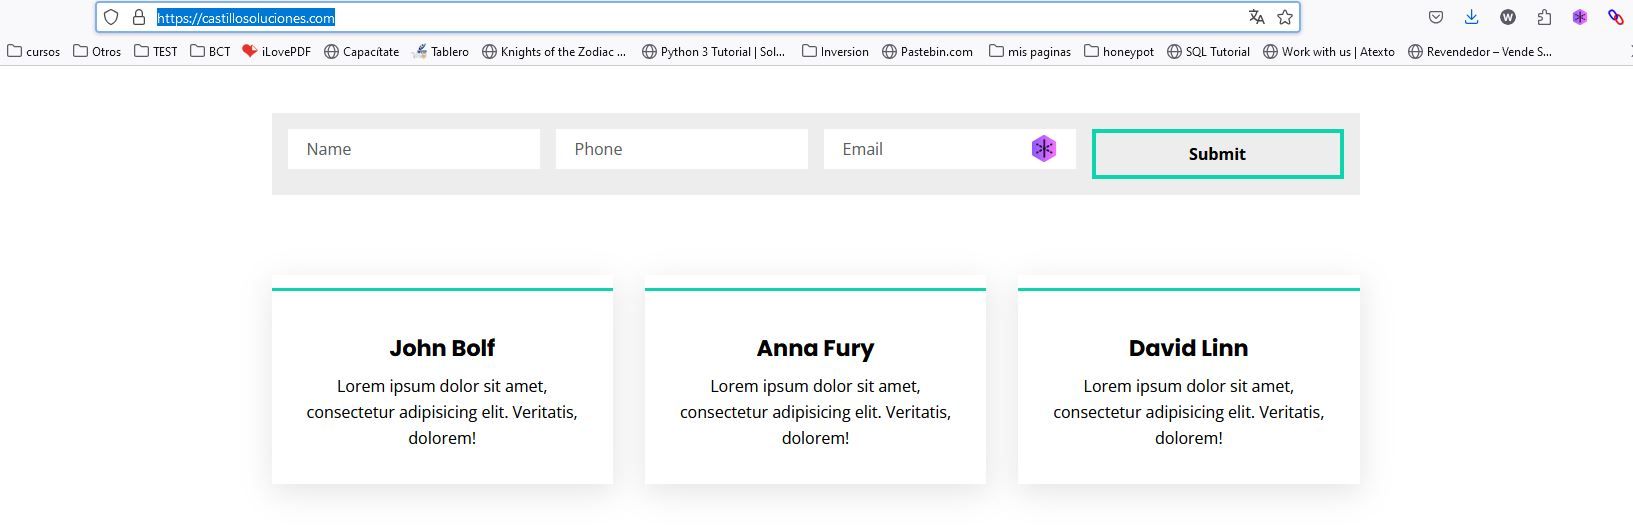Expand the Inversion bookmarks folder
Viewport: 1633px width, 532px height.
(835, 51)
